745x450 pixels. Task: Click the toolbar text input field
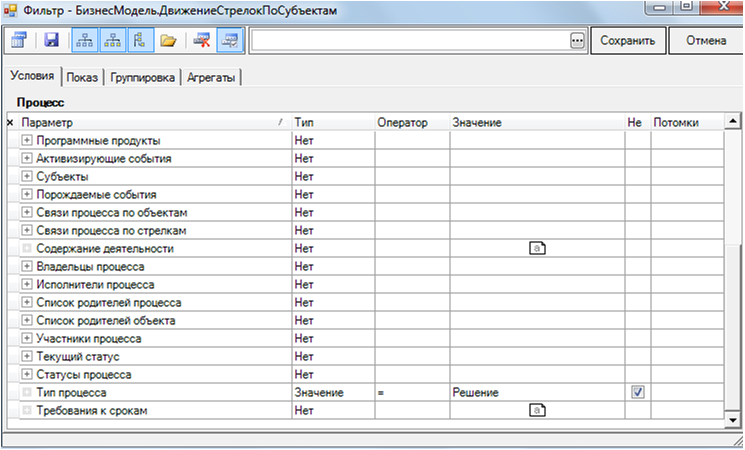click(x=408, y=41)
